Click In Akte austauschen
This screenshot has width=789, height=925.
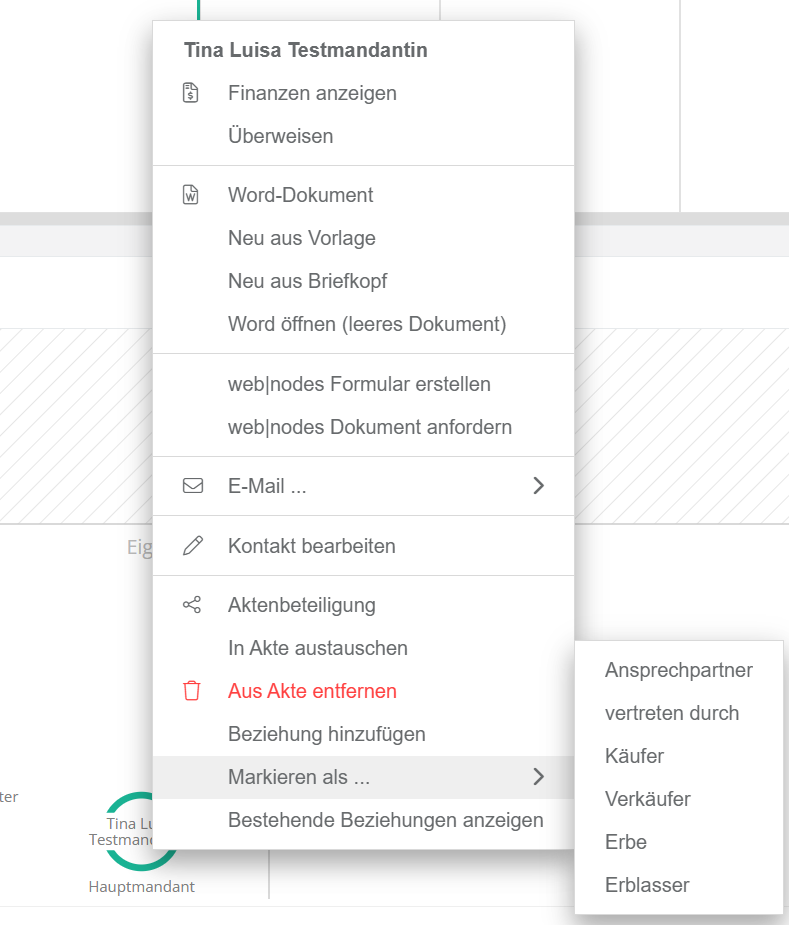point(317,648)
